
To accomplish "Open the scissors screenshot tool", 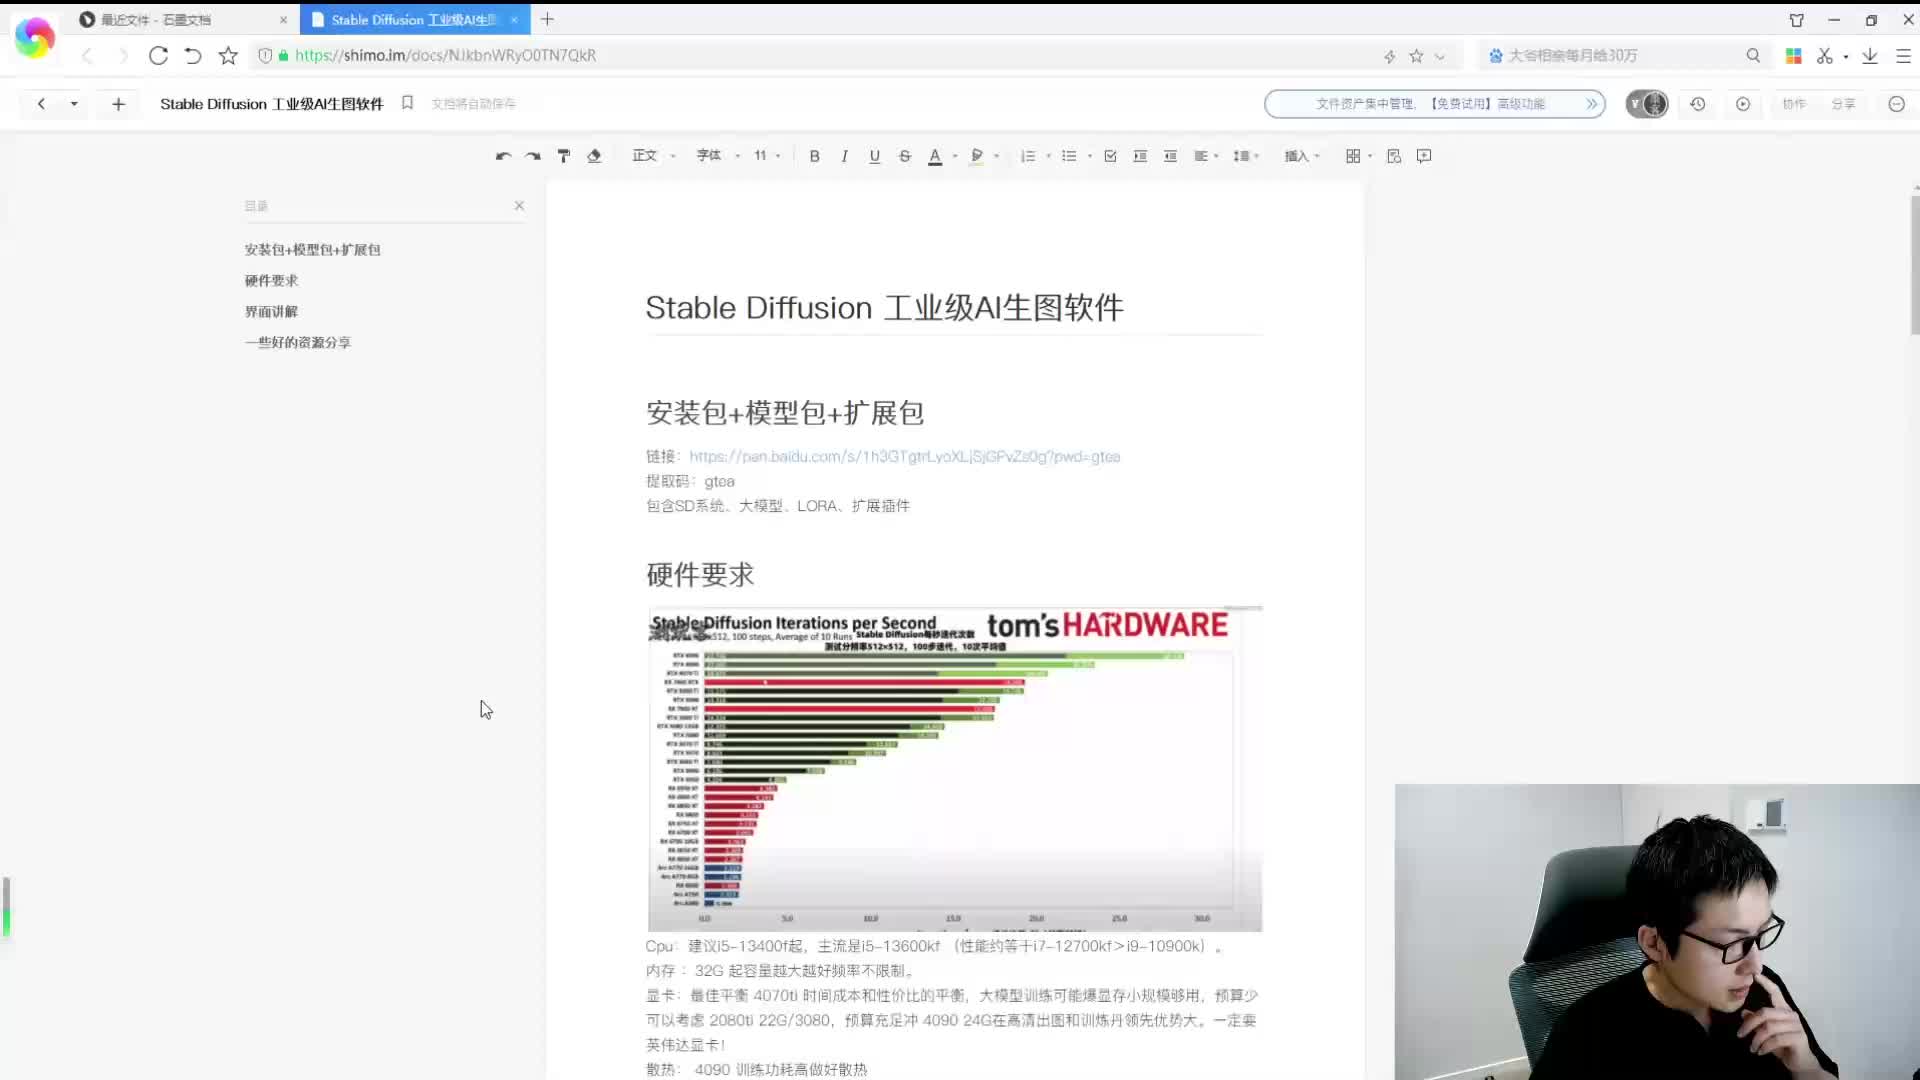I will [x=1825, y=56].
